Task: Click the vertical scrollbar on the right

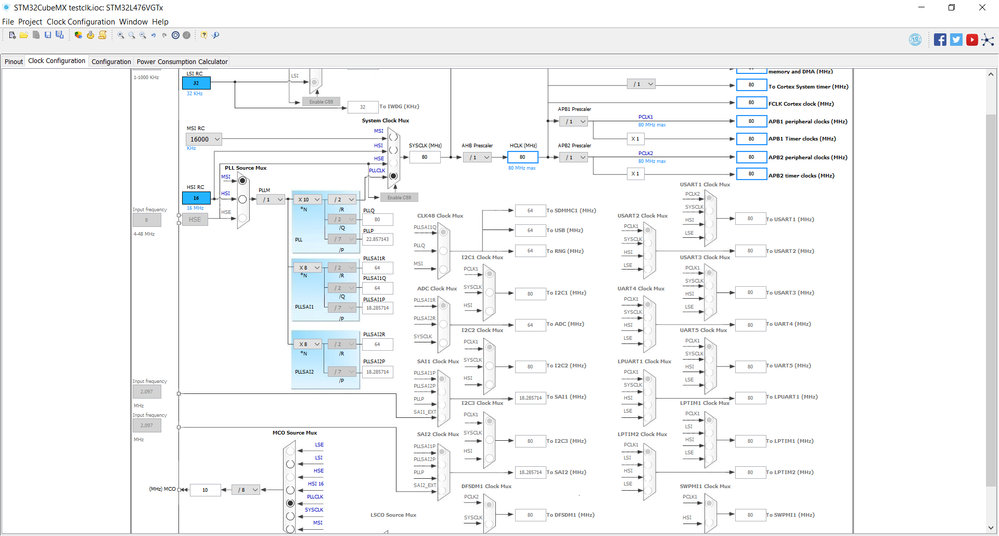Action: point(991,300)
